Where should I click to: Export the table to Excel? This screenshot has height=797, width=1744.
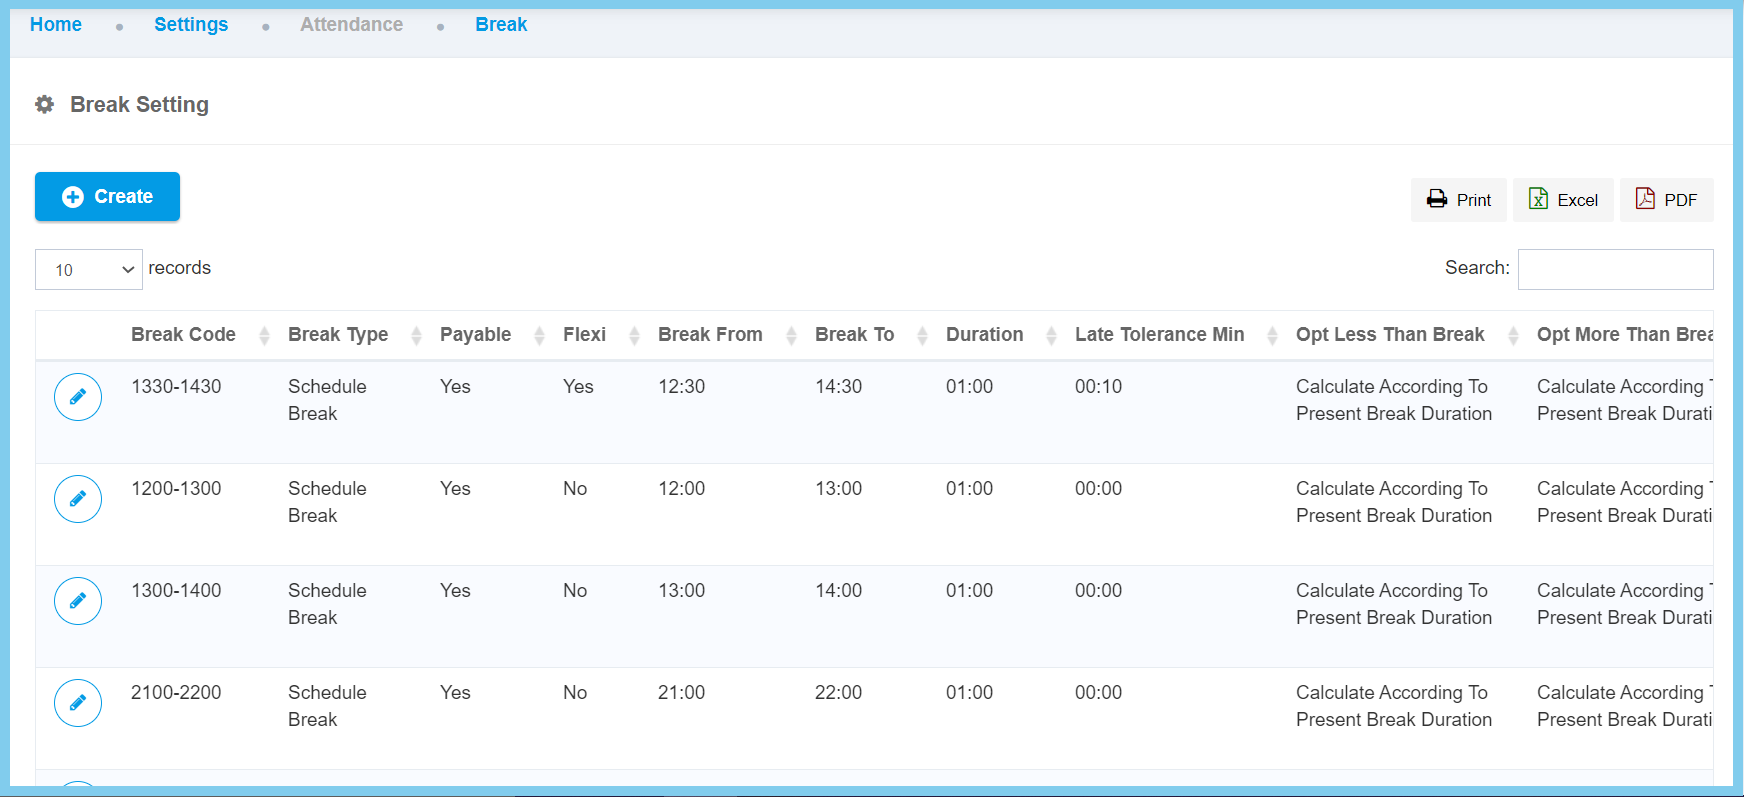(x=1563, y=200)
